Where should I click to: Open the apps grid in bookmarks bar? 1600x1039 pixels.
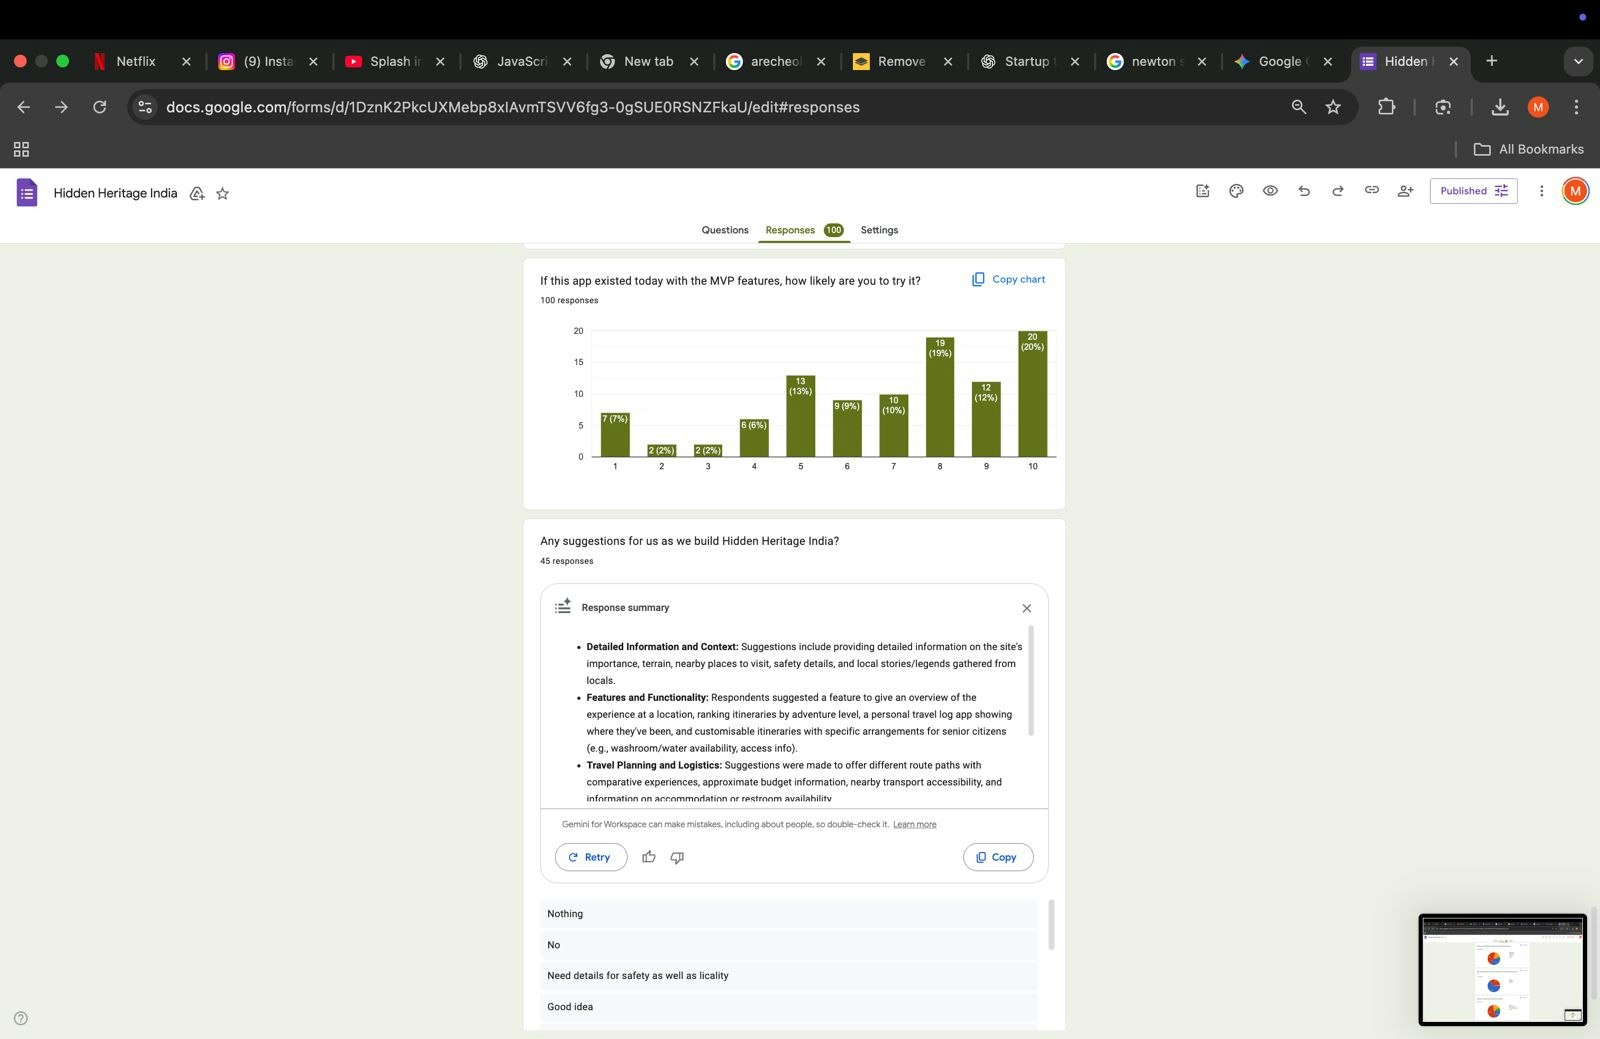point(21,149)
